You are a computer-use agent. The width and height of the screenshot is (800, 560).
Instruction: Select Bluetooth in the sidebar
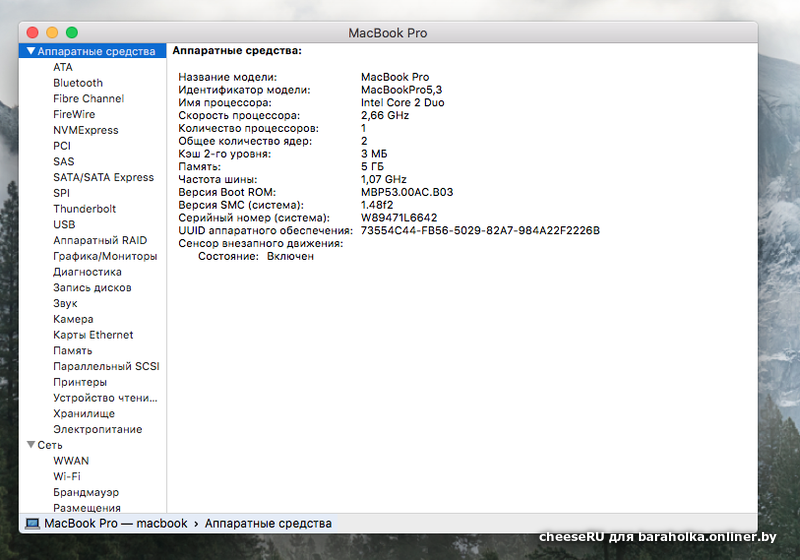tap(78, 83)
